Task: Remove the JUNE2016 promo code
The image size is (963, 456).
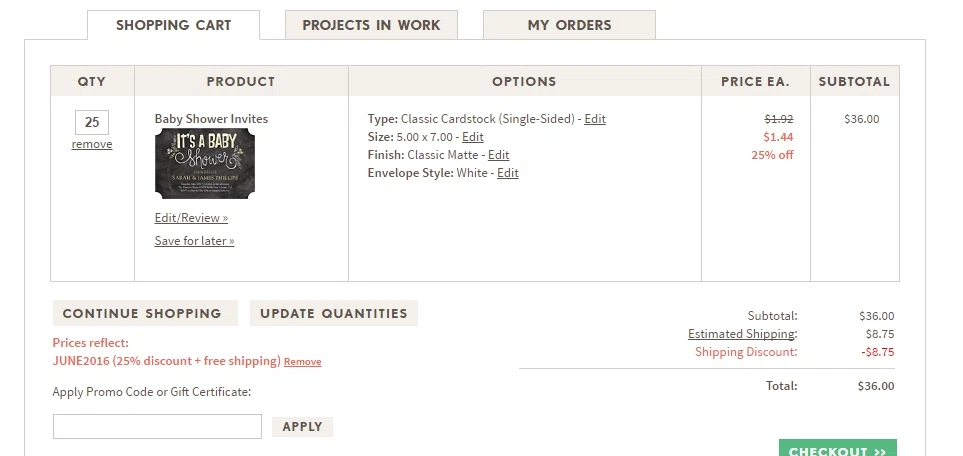Action: click(x=302, y=362)
